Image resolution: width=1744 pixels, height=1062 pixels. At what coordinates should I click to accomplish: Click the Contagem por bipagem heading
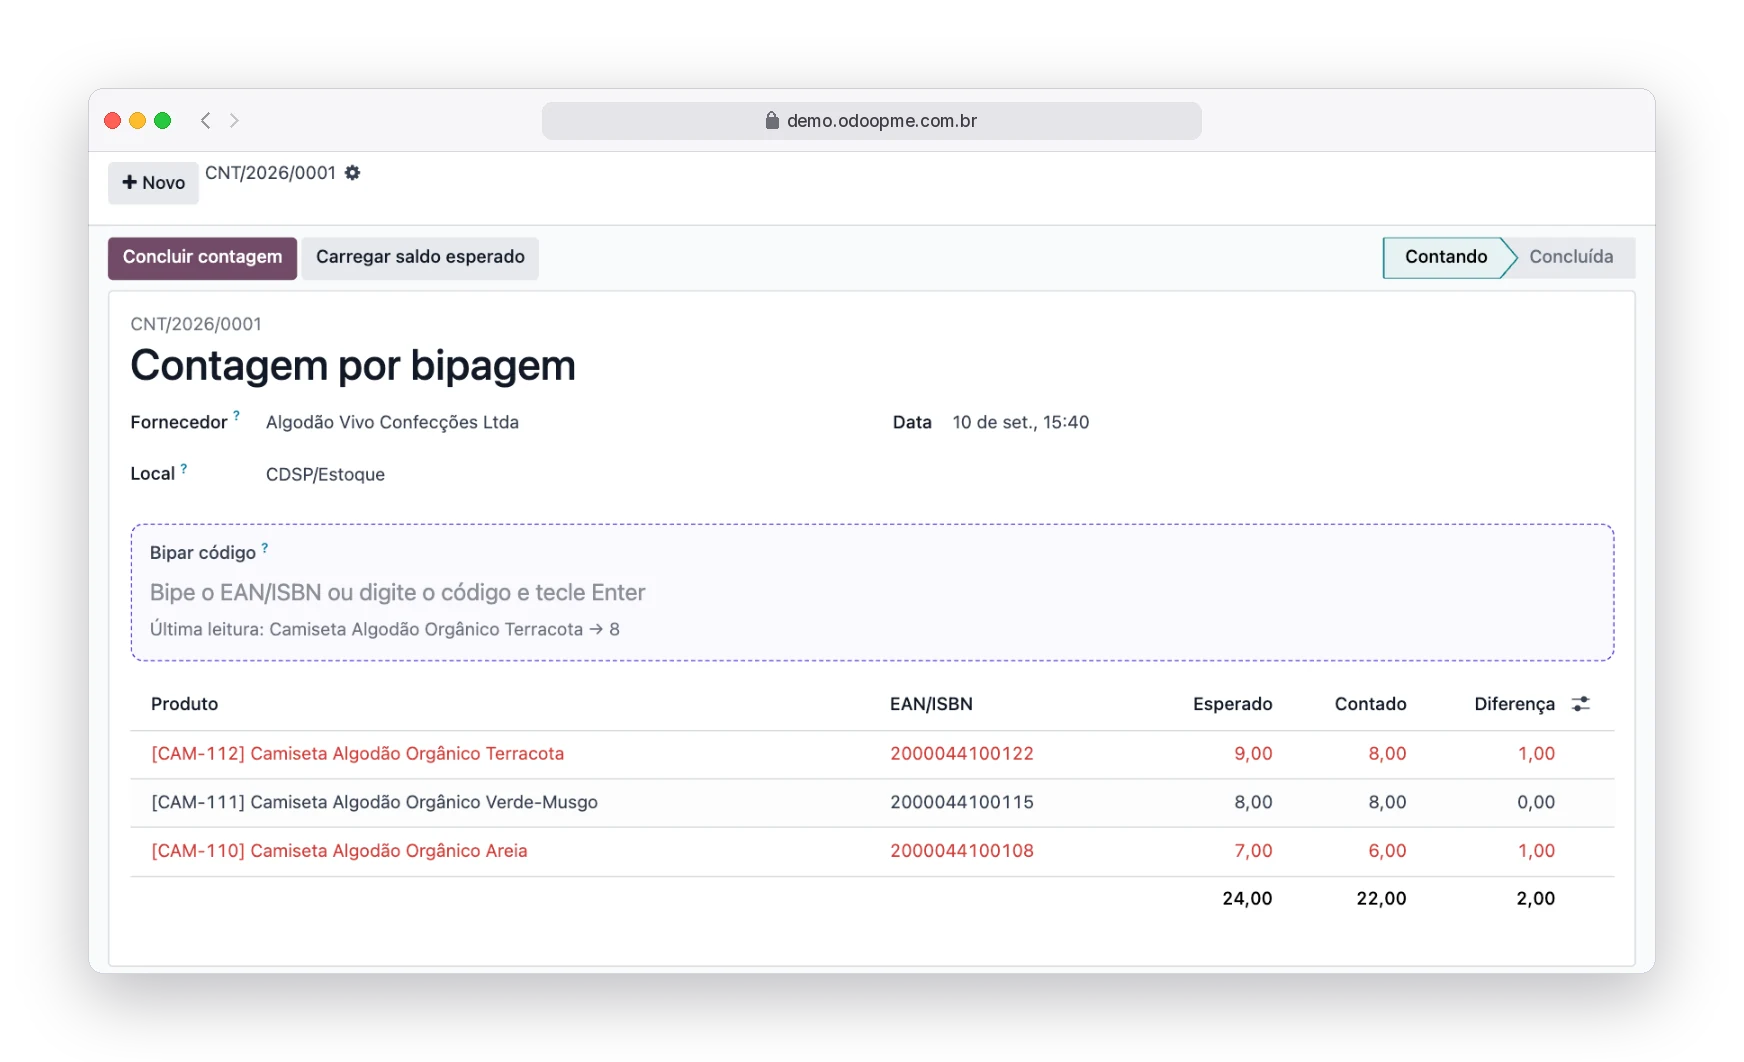coord(353,366)
